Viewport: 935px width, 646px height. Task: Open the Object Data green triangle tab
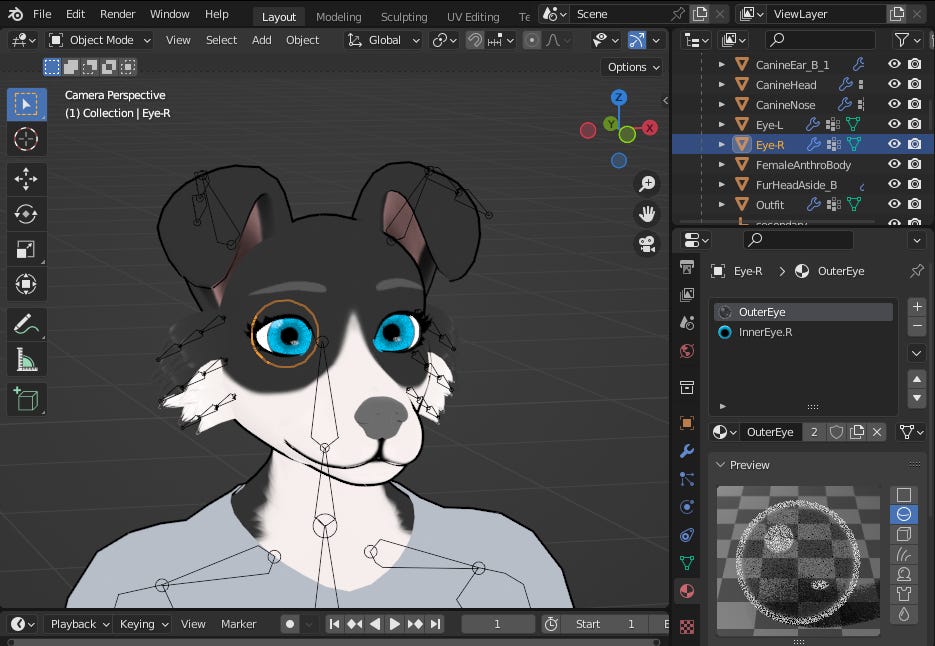coord(687,562)
